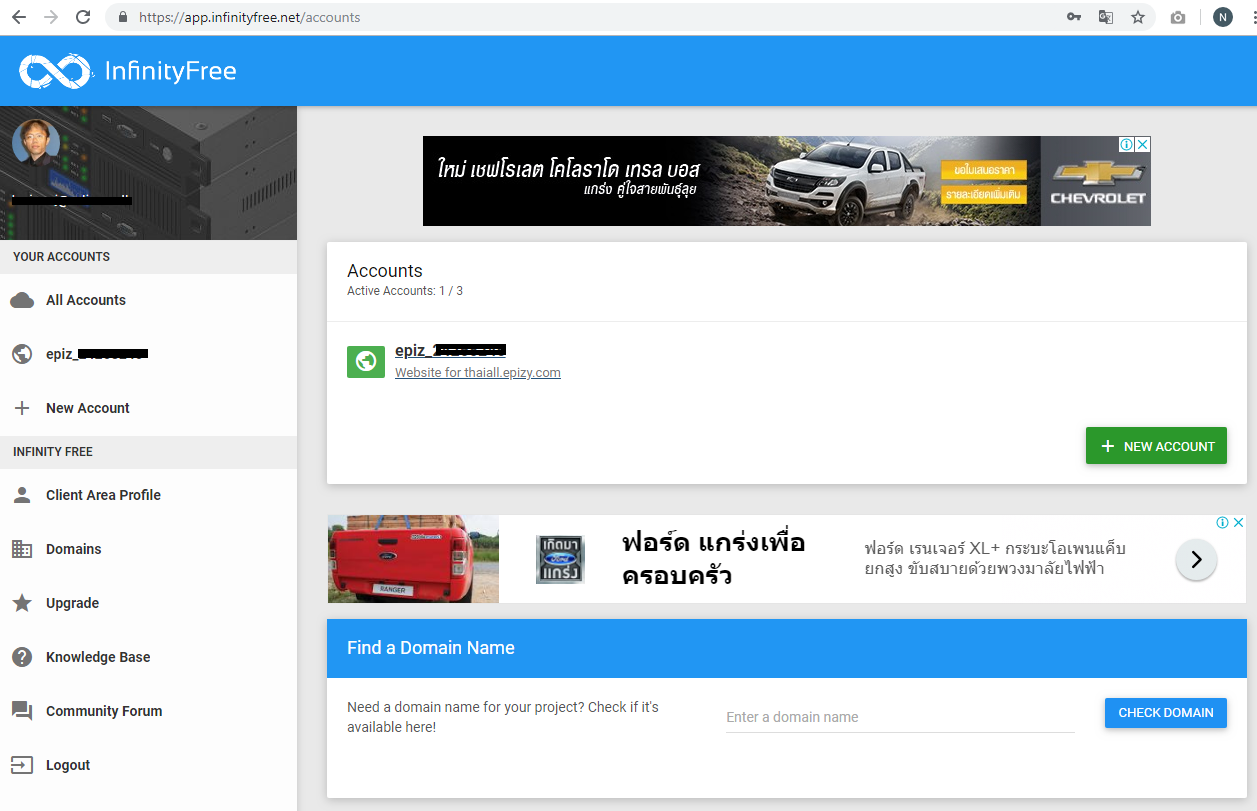Open the 'Website for thaiall.epizy.com' link
Image resolution: width=1257 pixels, height=811 pixels.
click(x=477, y=373)
